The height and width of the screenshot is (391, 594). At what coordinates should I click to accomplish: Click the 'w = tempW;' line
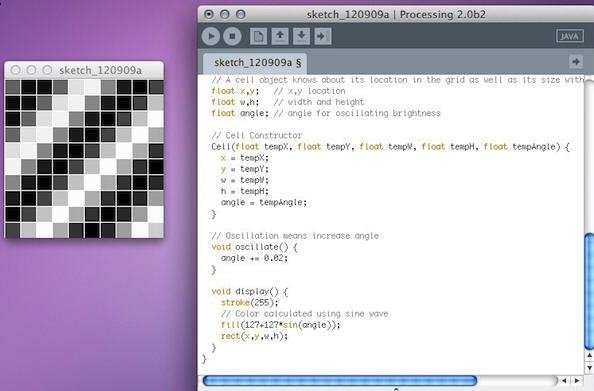click(x=245, y=180)
